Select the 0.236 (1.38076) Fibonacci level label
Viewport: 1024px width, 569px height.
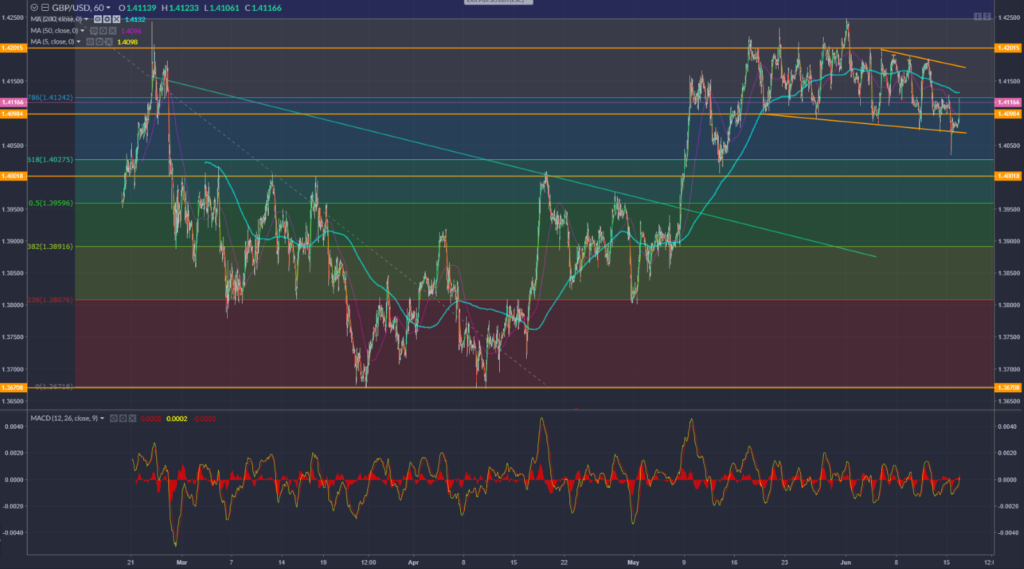pyautogui.click(x=50, y=300)
